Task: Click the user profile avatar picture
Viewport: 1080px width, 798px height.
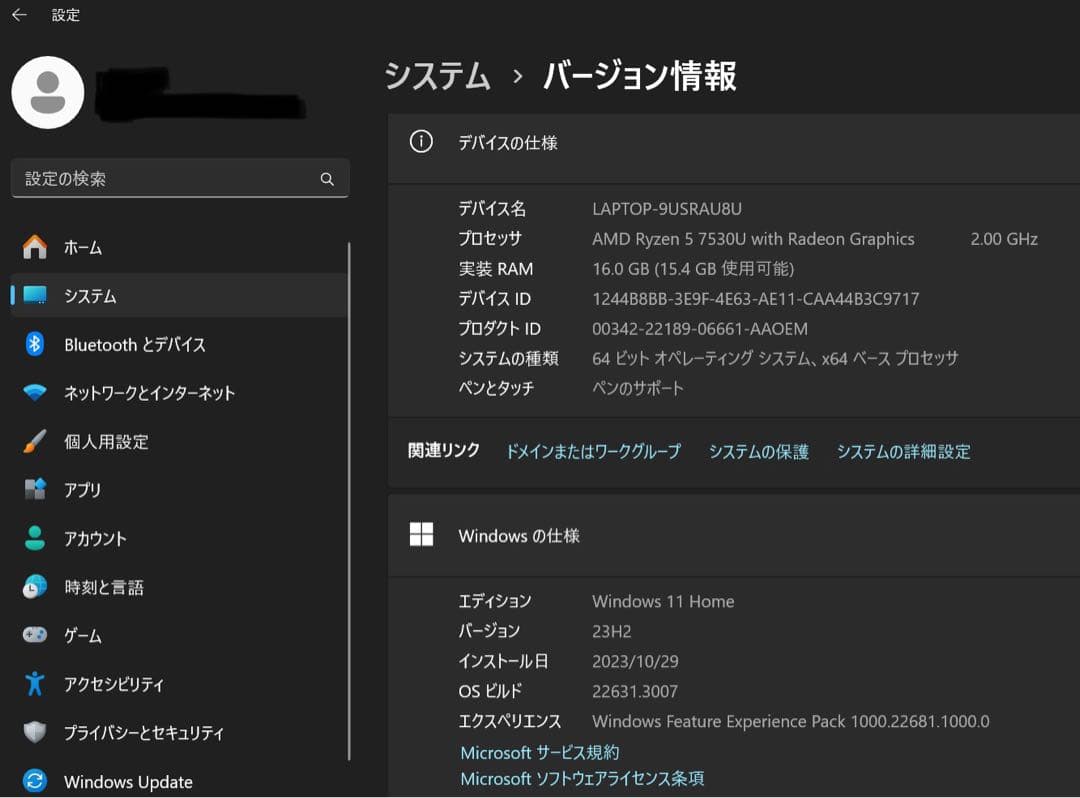Action: (47, 93)
